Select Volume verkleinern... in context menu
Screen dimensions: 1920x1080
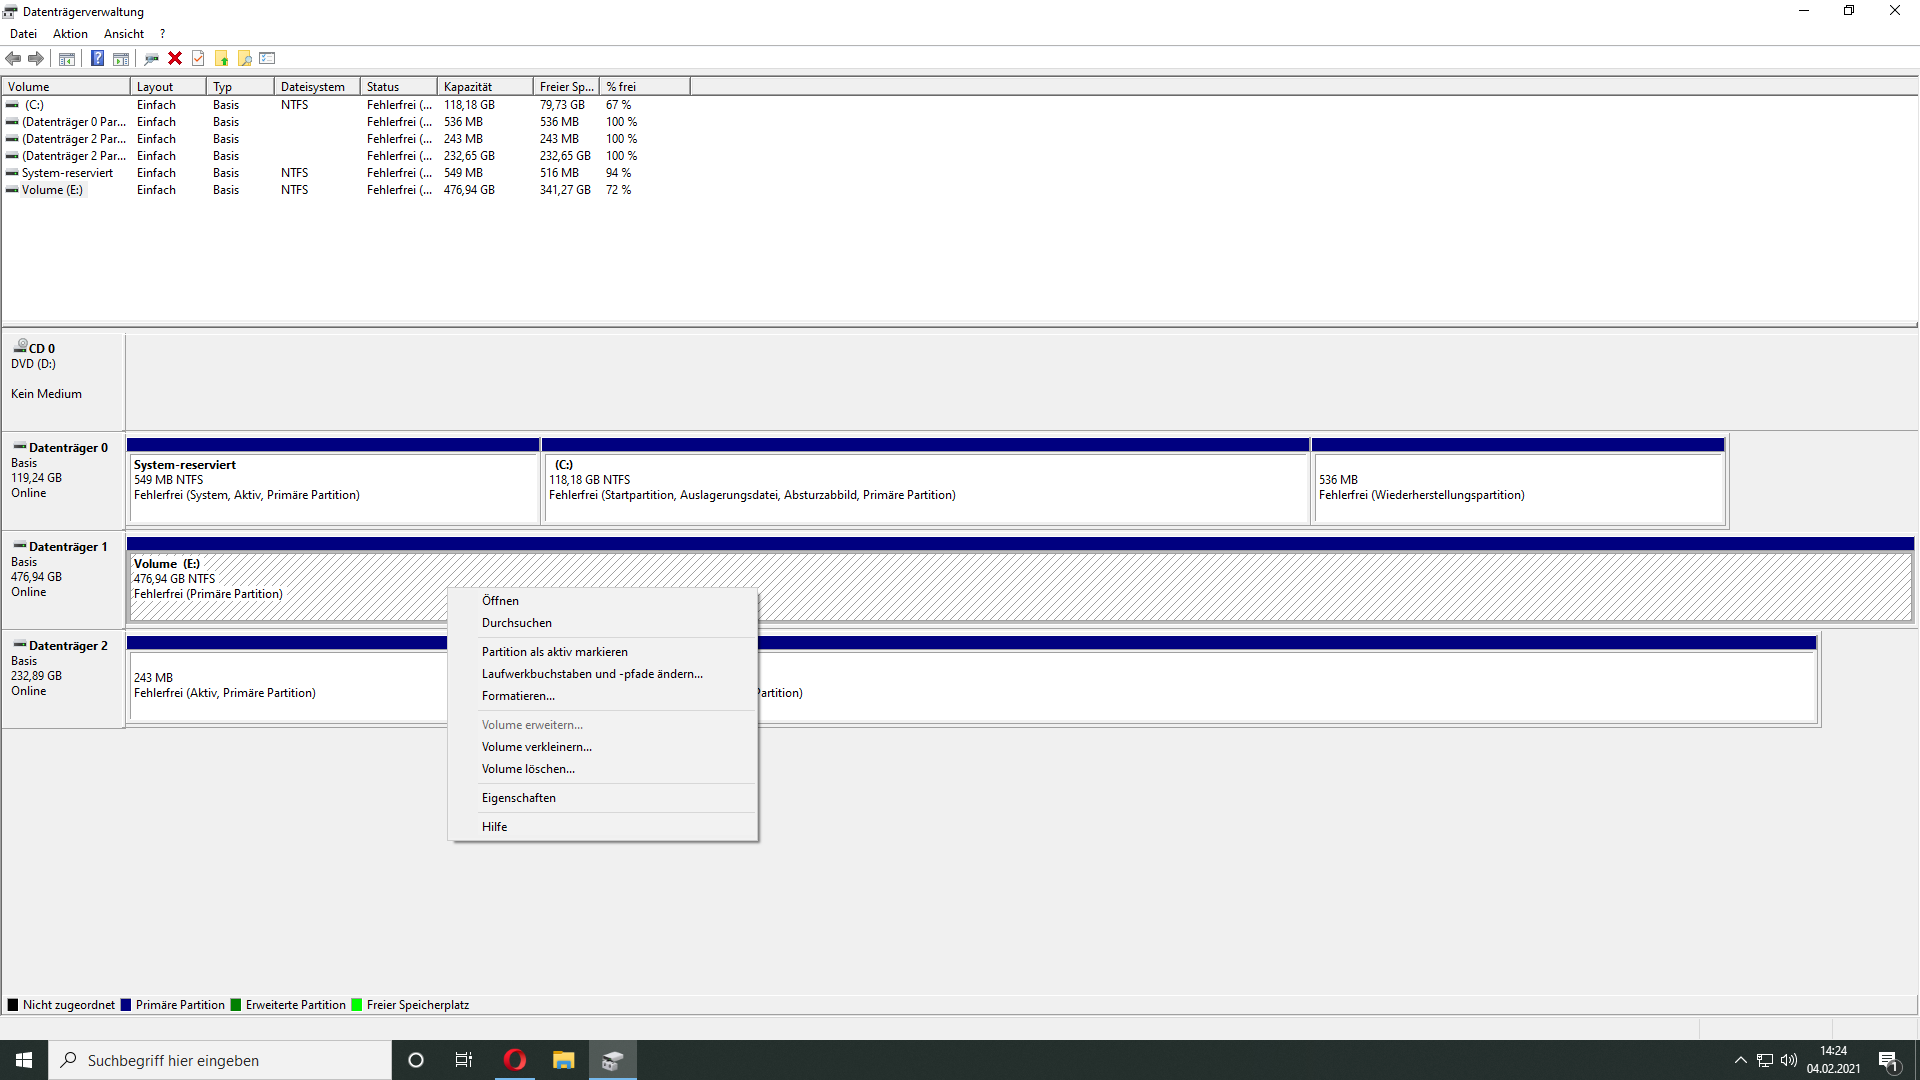click(537, 747)
